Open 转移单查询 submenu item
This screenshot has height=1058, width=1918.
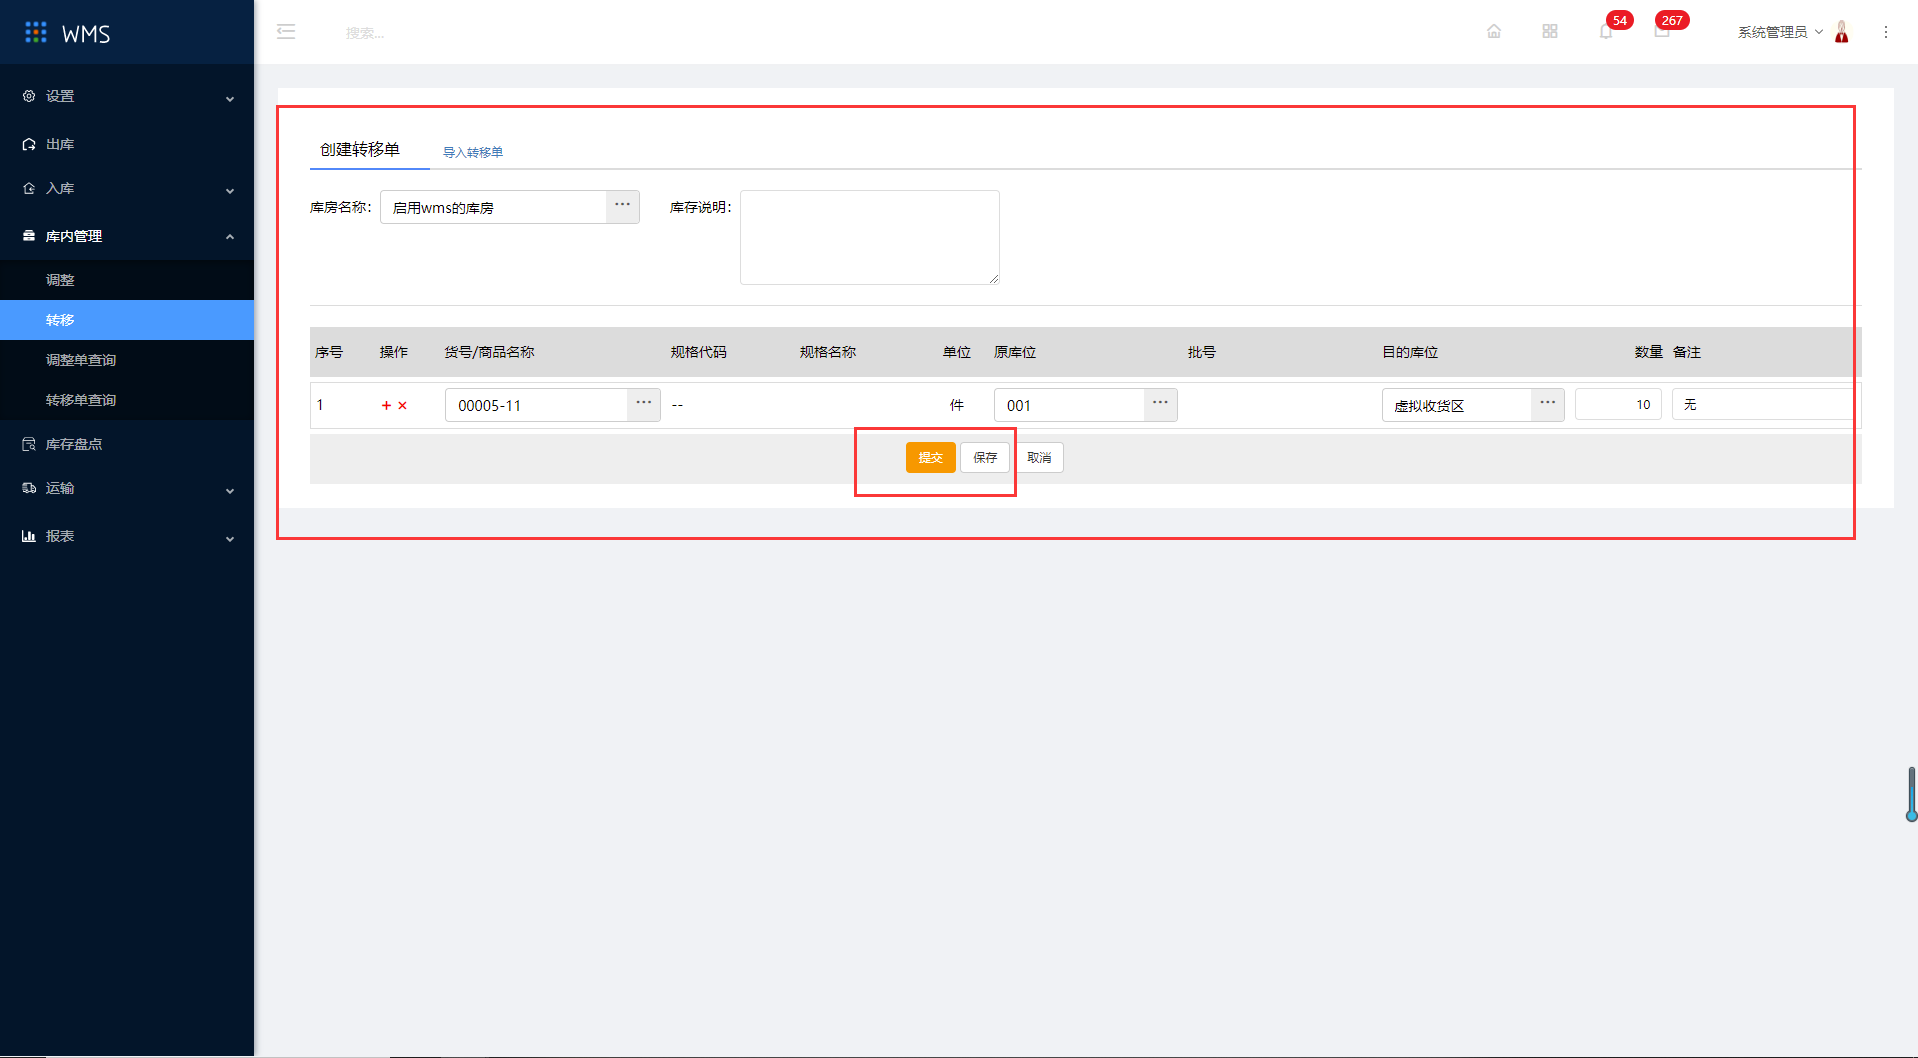click(127, 400)
